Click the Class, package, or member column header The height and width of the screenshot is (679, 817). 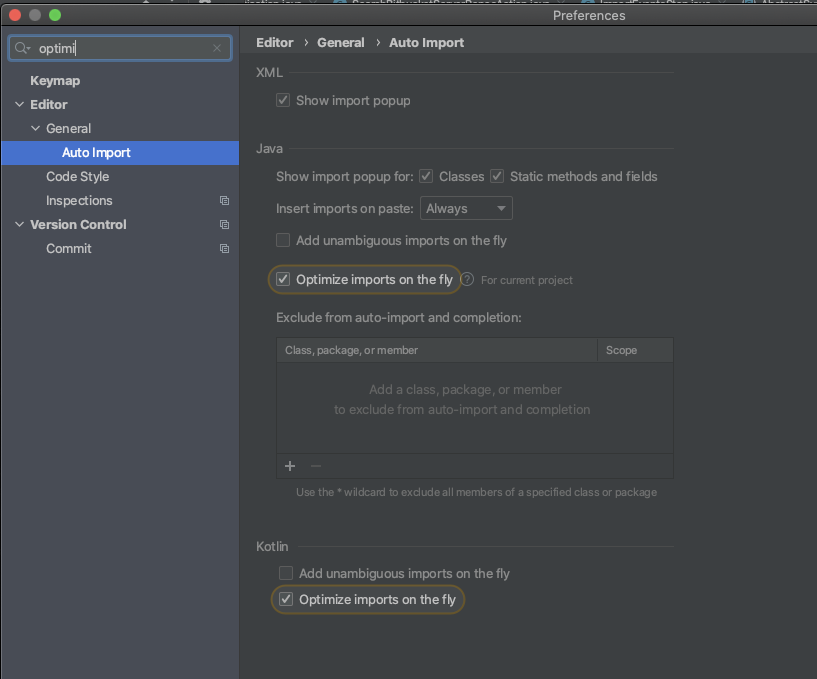click(x=437, y=350)
